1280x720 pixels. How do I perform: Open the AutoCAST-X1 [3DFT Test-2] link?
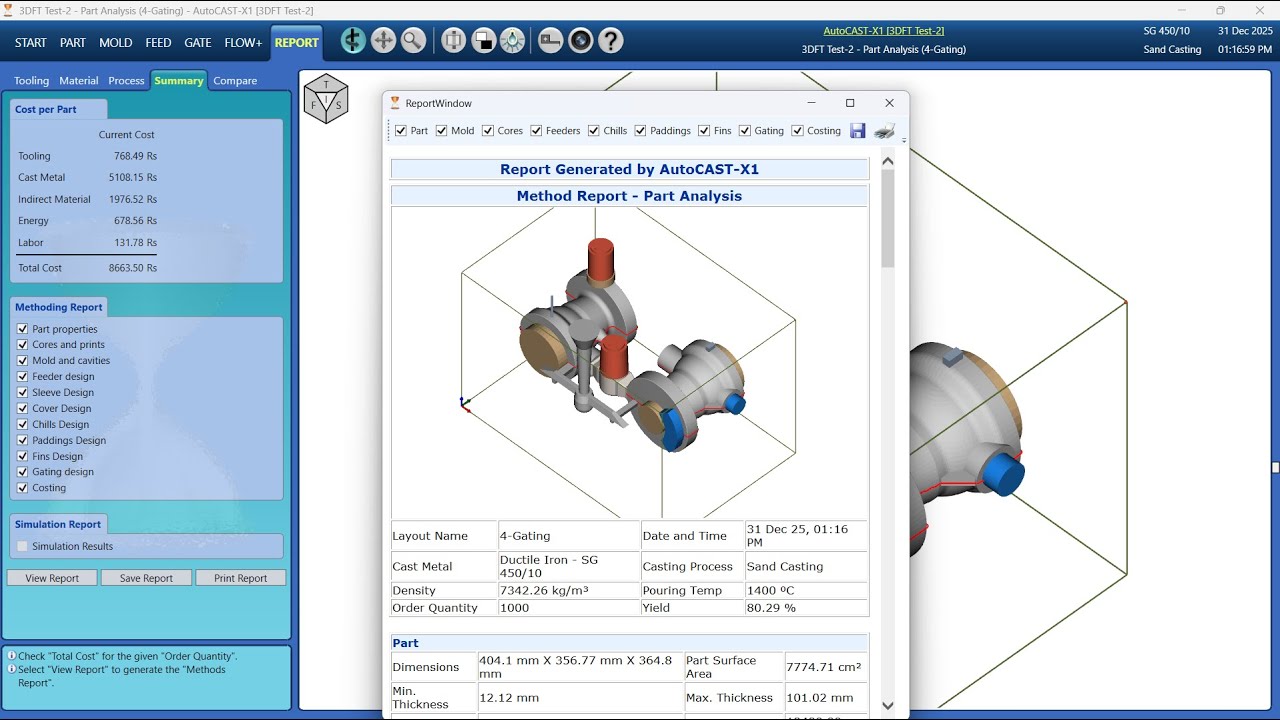(x=884, y=31)
